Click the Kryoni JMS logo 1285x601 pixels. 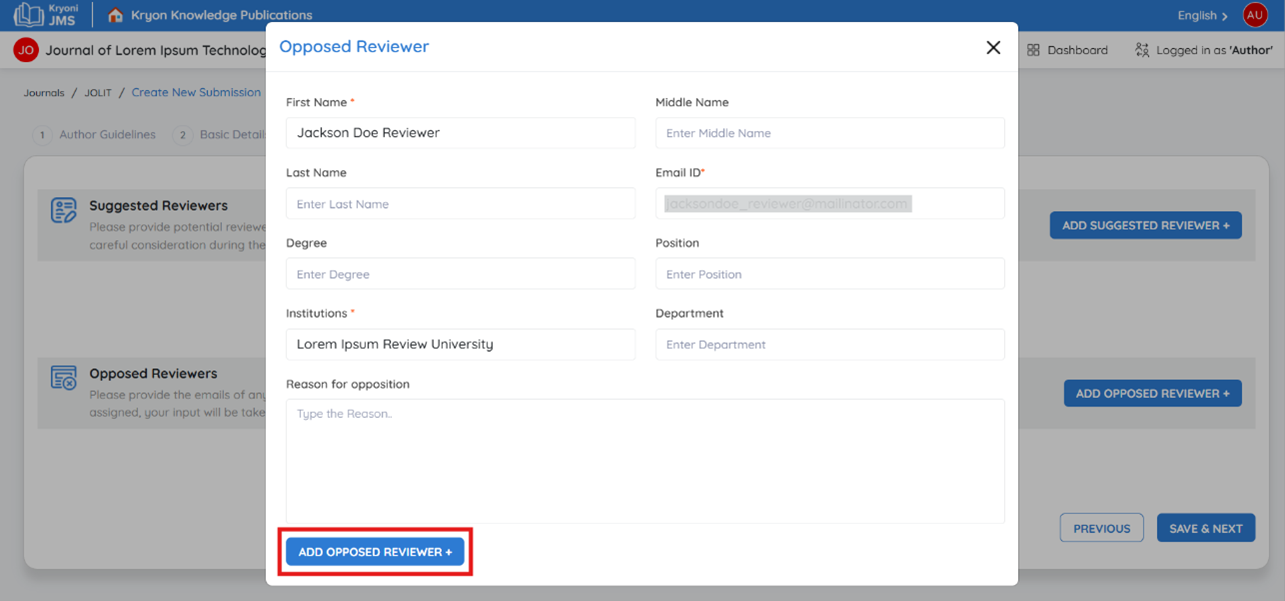pyautogui.click(x=45, y=14)
